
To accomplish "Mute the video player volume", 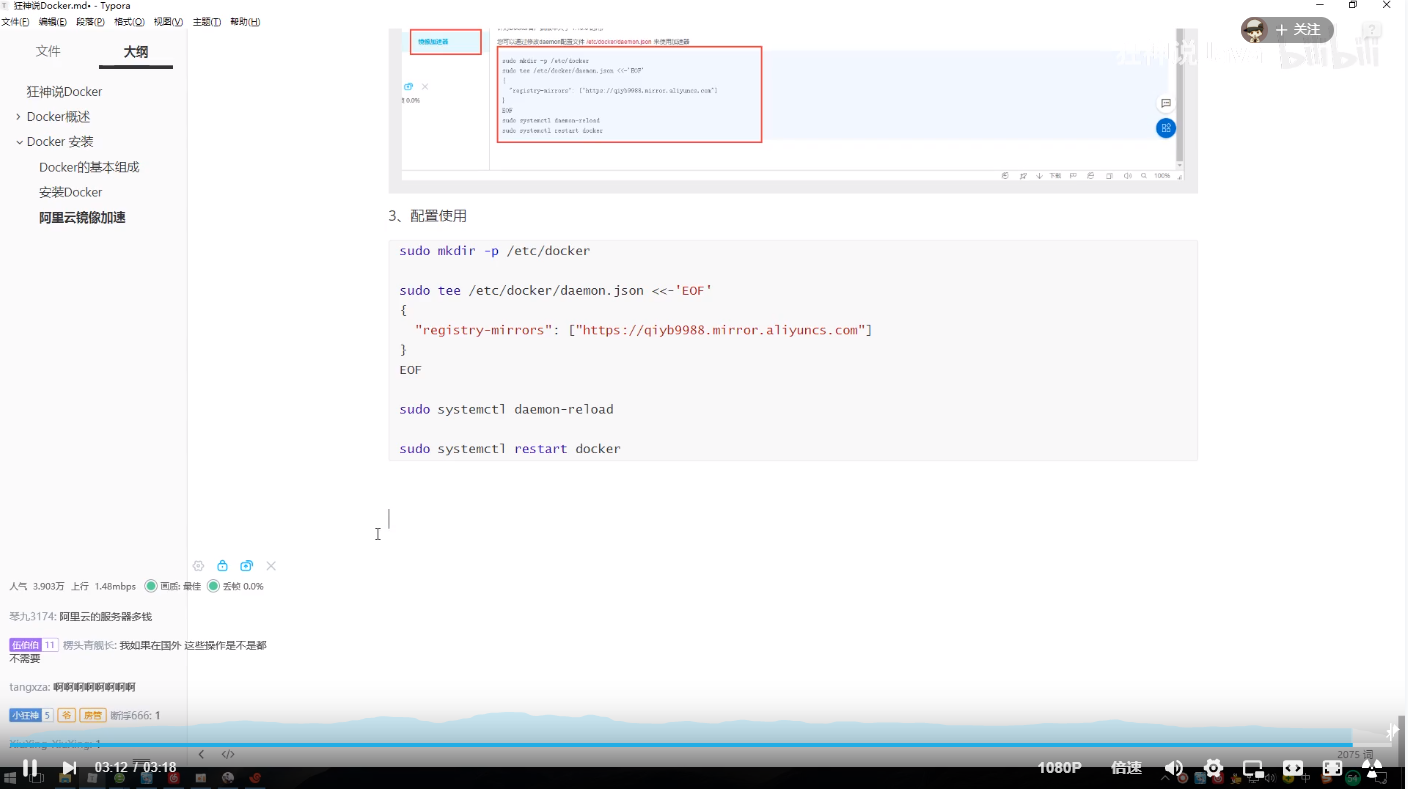I will click(x=1174, y=768).
